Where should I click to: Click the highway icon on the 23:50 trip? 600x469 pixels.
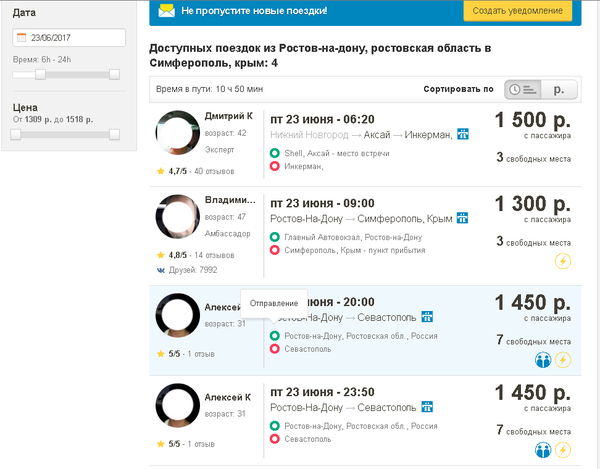click(x=428, y=406)
